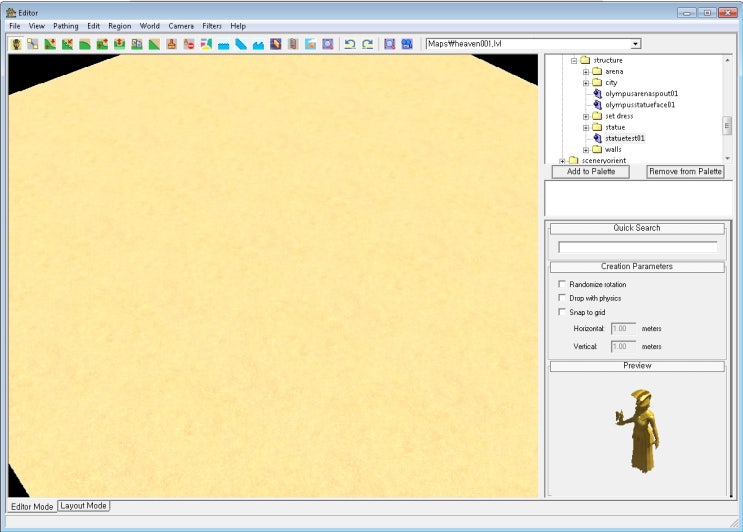Open the File menu
The width and height of the screenshot is (743, 532).
(15, 26)
